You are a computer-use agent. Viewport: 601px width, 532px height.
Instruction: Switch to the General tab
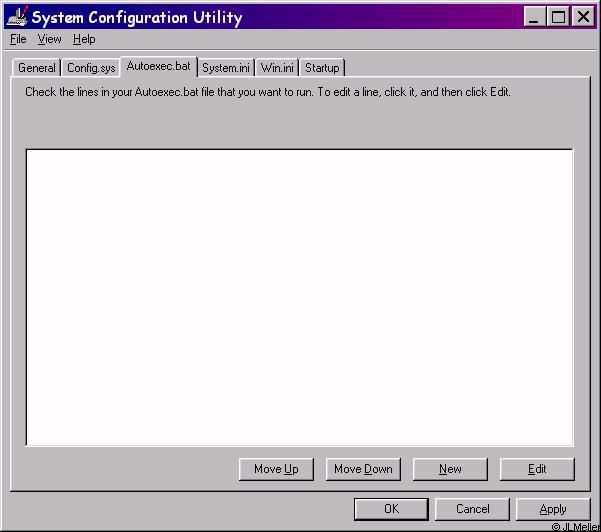click(x=37, y=68)
